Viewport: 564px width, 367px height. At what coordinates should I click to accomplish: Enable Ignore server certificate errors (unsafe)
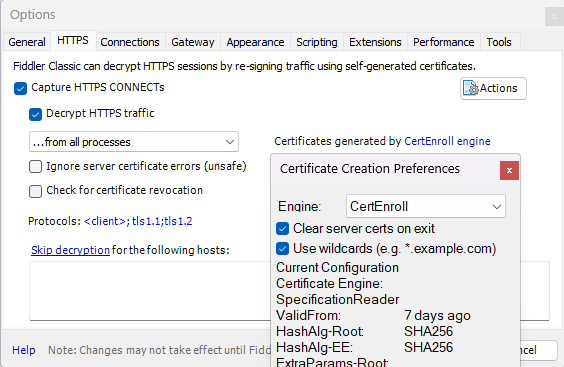click(x=35, y=167)
